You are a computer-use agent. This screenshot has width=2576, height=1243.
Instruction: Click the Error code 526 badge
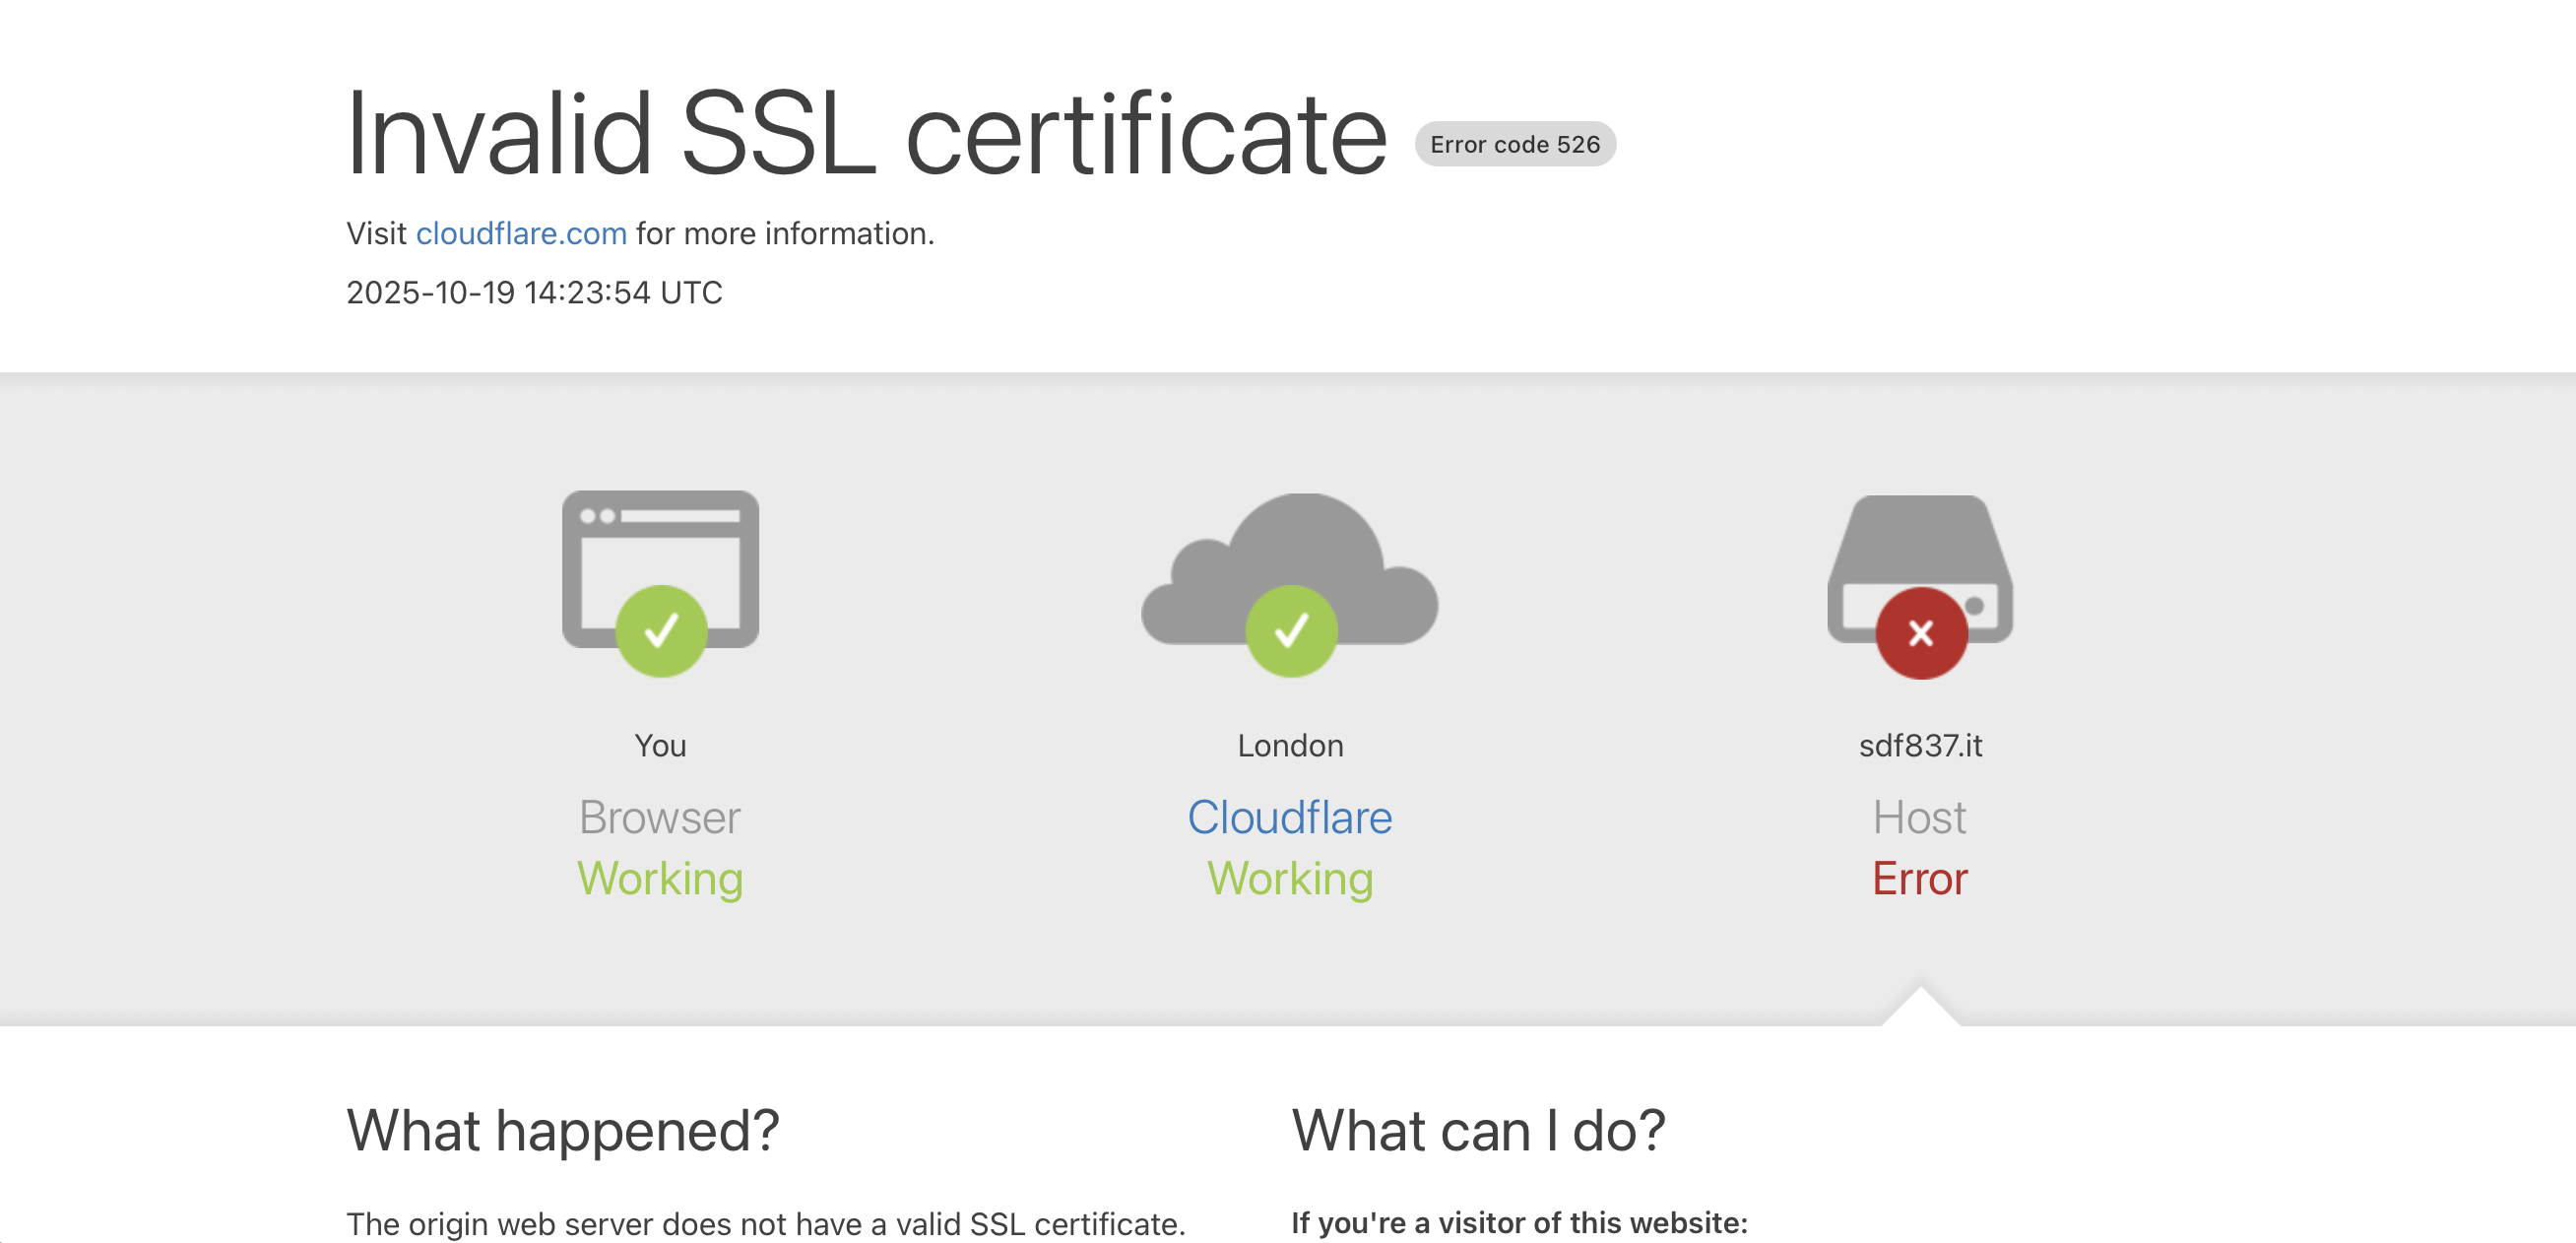1514,144
